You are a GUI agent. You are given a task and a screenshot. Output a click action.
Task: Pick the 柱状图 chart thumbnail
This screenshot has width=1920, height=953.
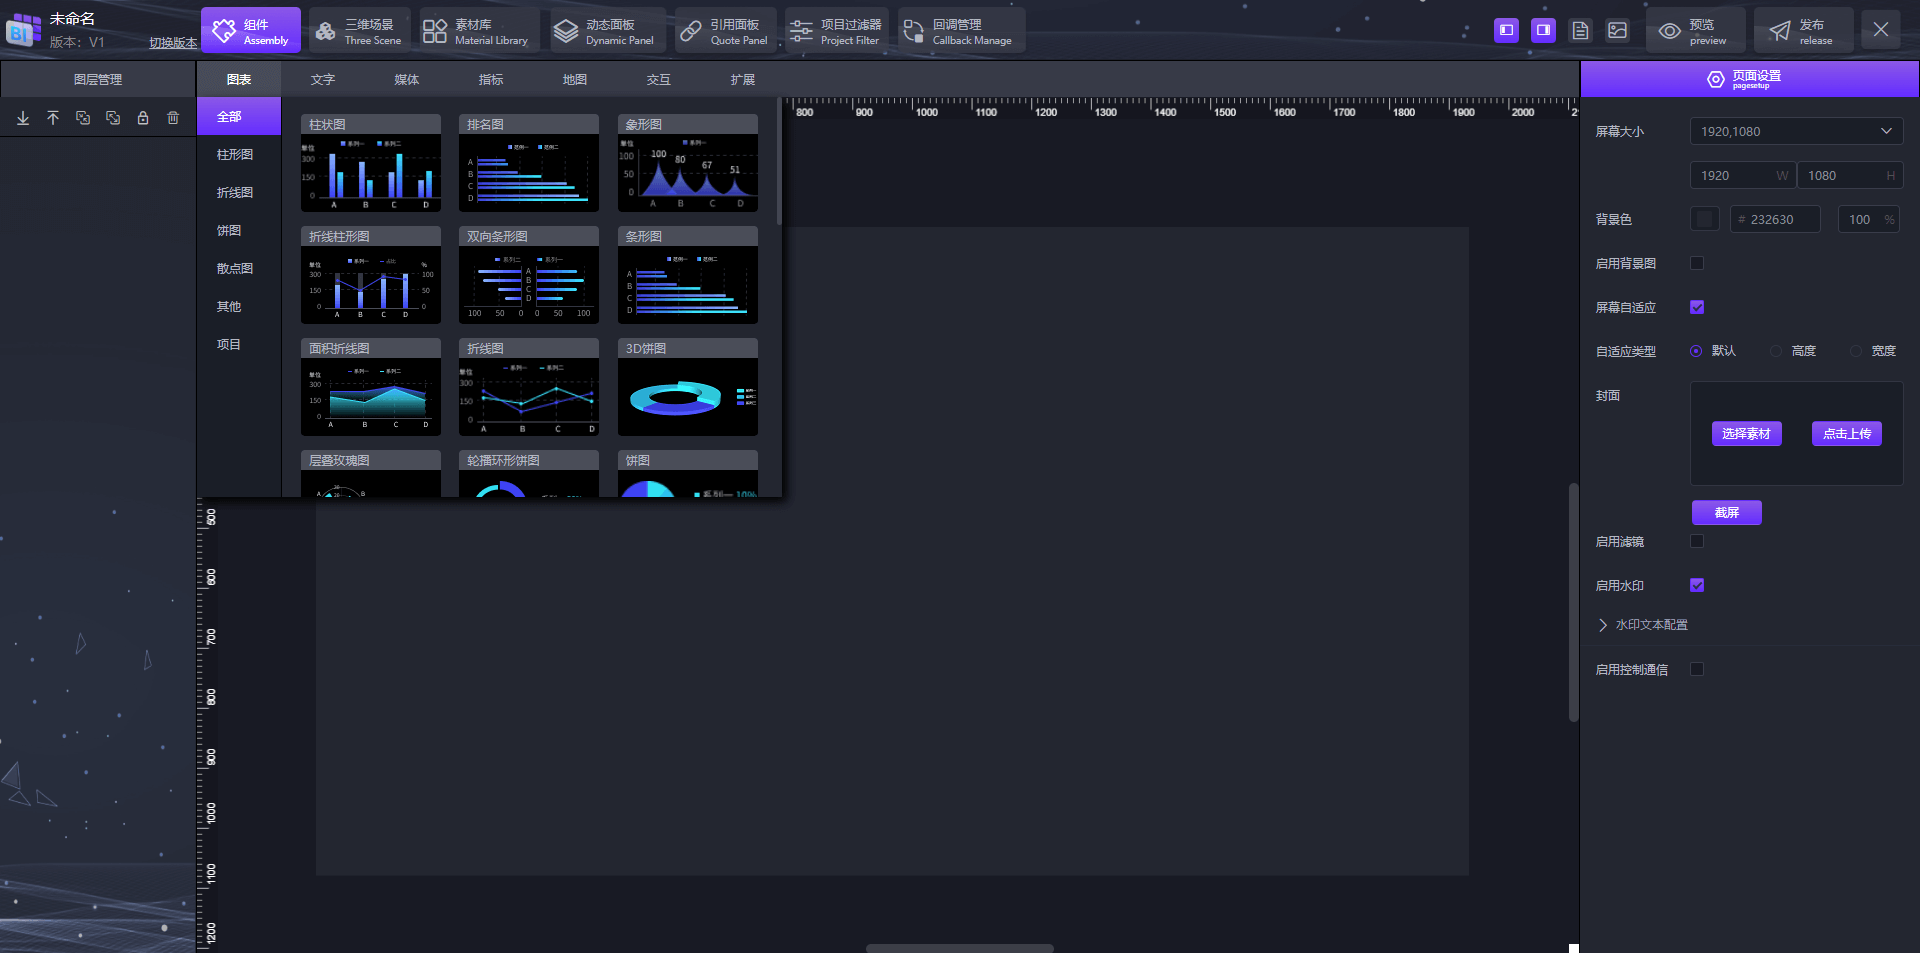click(x=371, y=163)
